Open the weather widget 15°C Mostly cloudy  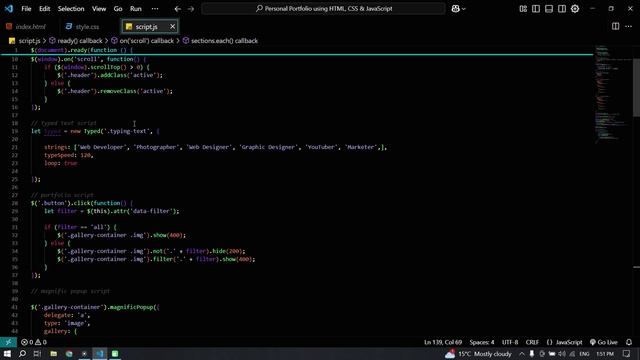[x=478, y=353]
